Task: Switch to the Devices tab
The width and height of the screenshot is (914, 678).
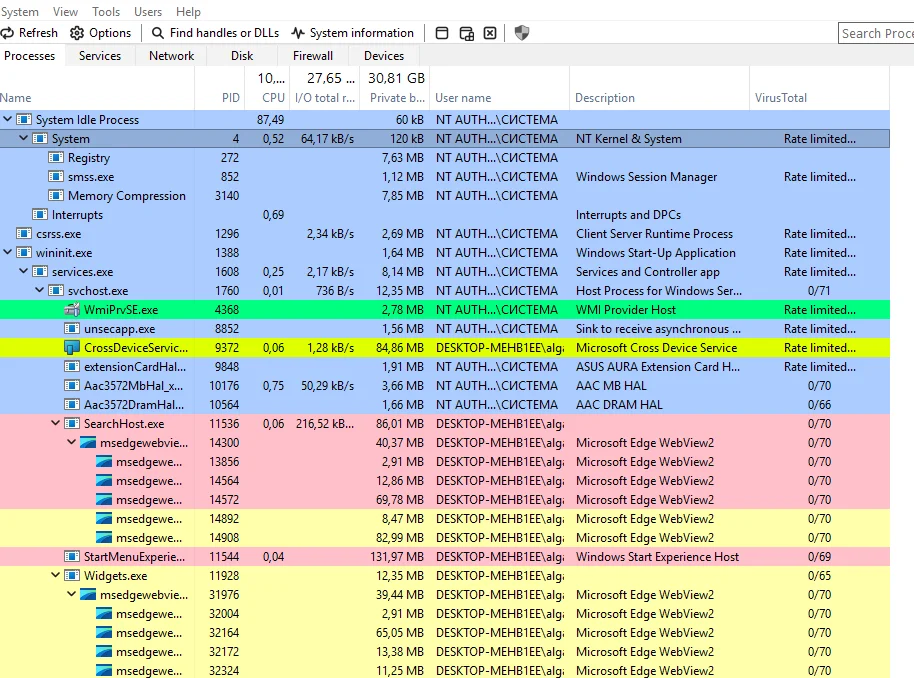Action: coord(384,56)
